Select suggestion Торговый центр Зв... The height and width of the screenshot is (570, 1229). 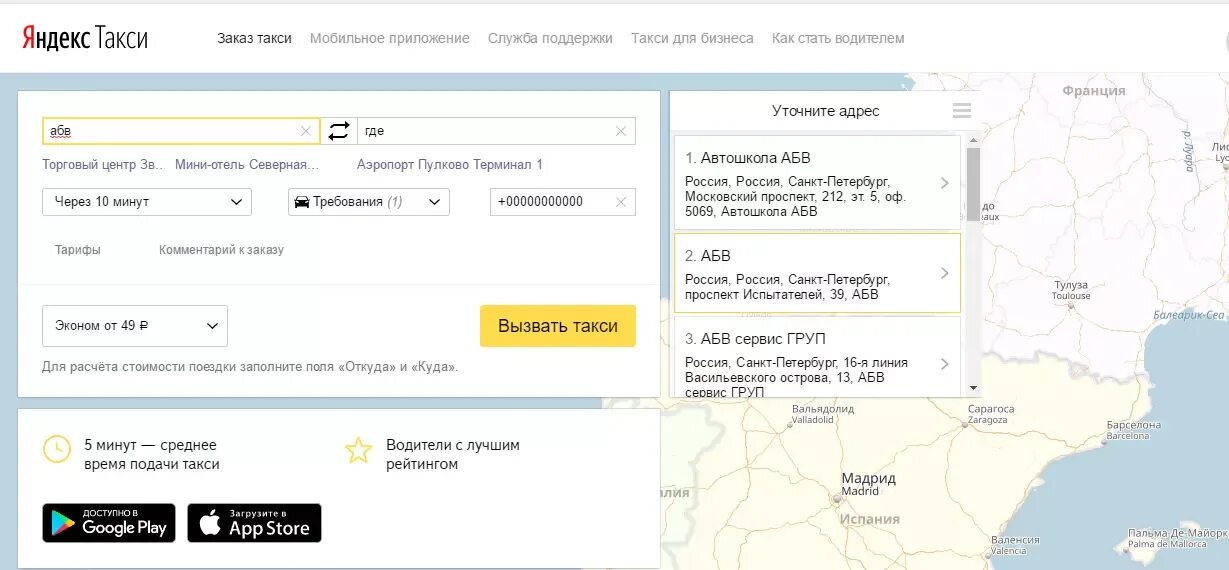(x=103, y=165)
